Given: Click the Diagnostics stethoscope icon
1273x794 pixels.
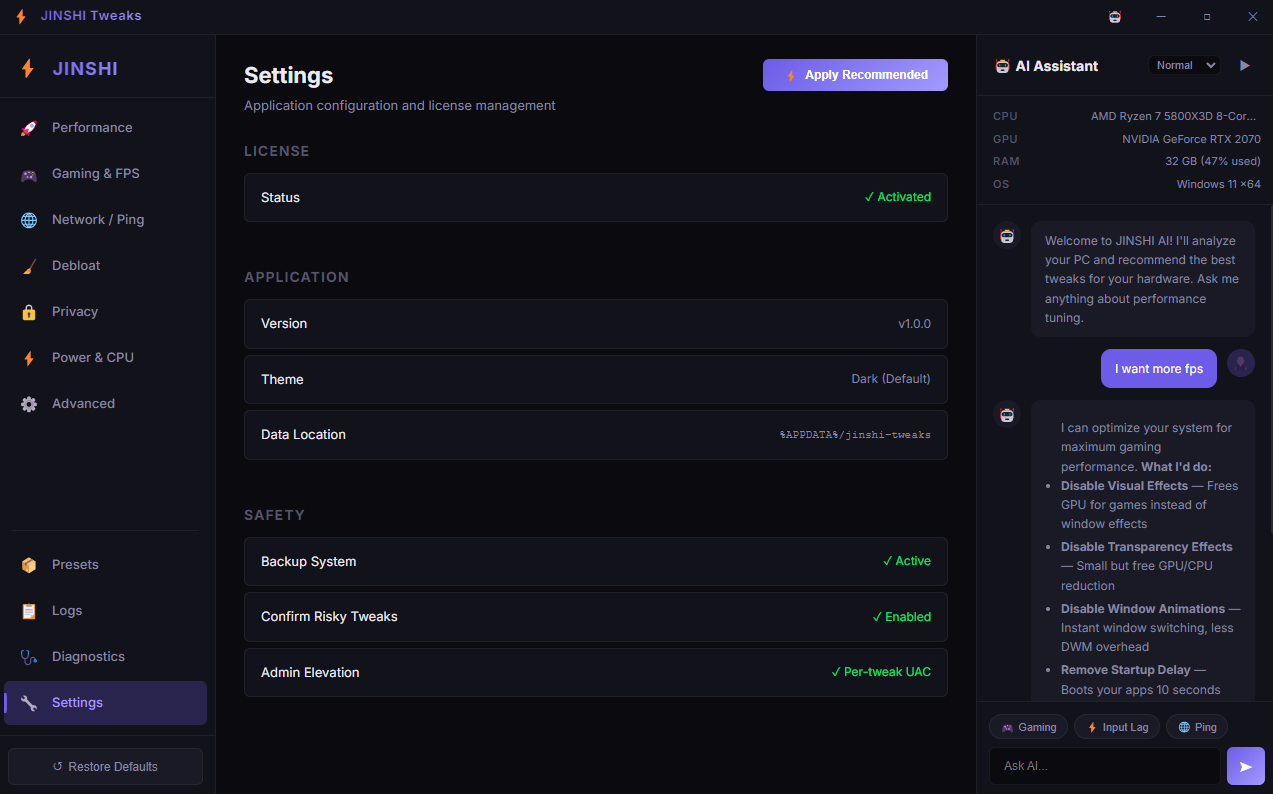Looking at the screenshot, I should click(x=28, y=656).
